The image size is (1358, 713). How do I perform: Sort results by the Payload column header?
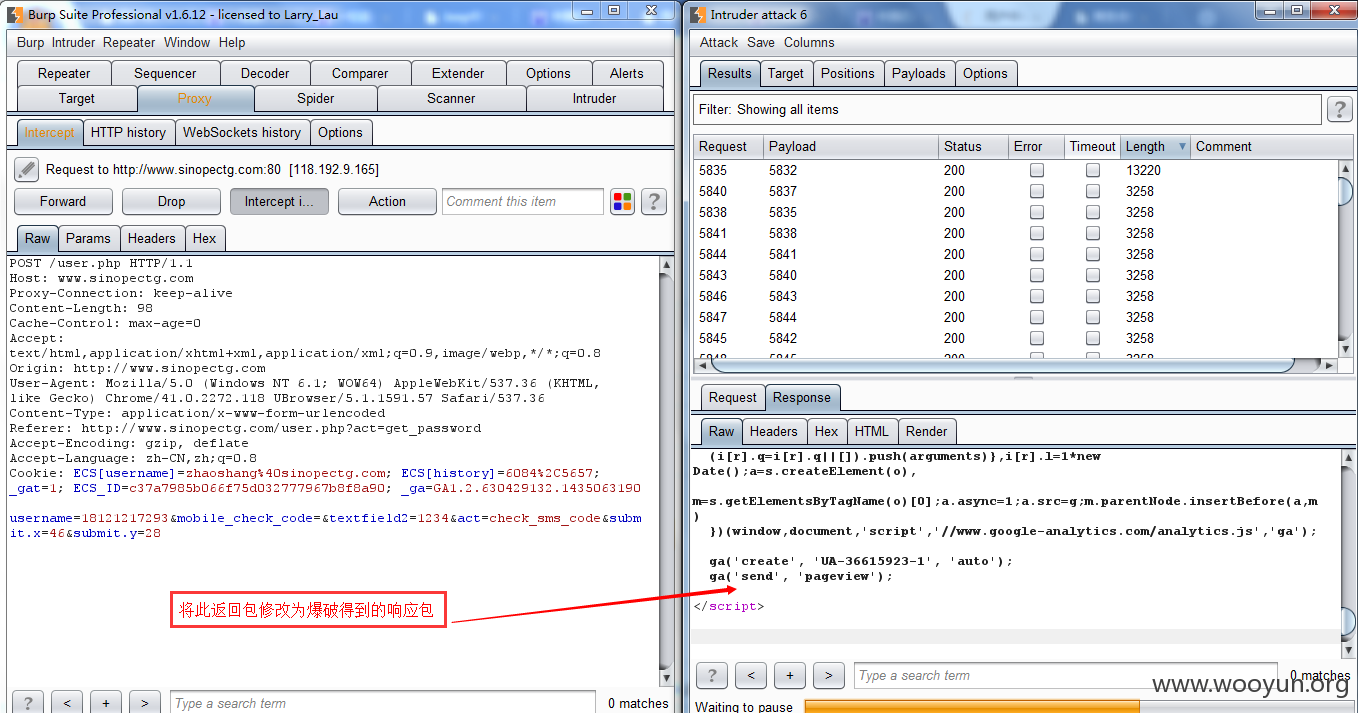point(850,147)
